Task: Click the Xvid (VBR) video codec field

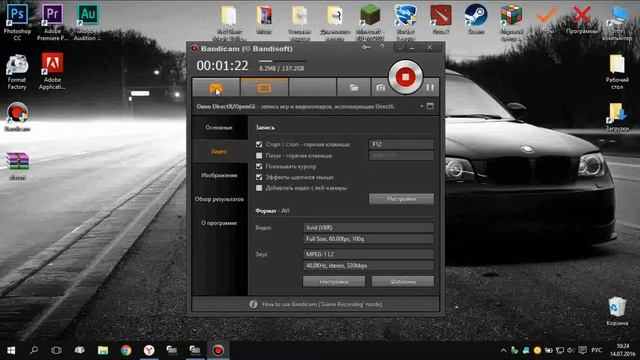Action: click(368, 228)
